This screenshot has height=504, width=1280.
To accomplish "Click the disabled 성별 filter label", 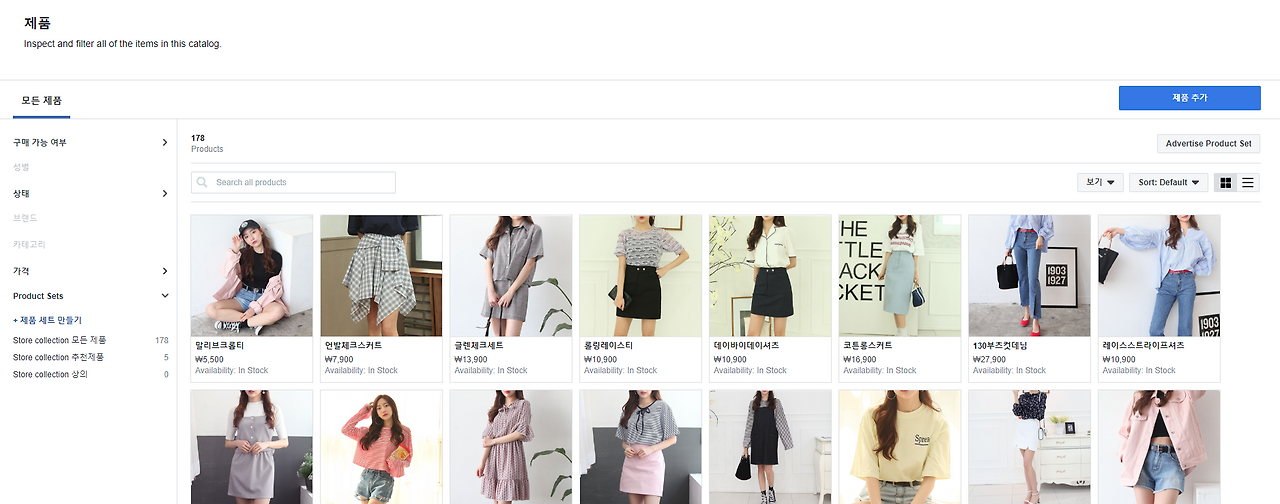I will [x=21, y=167].
